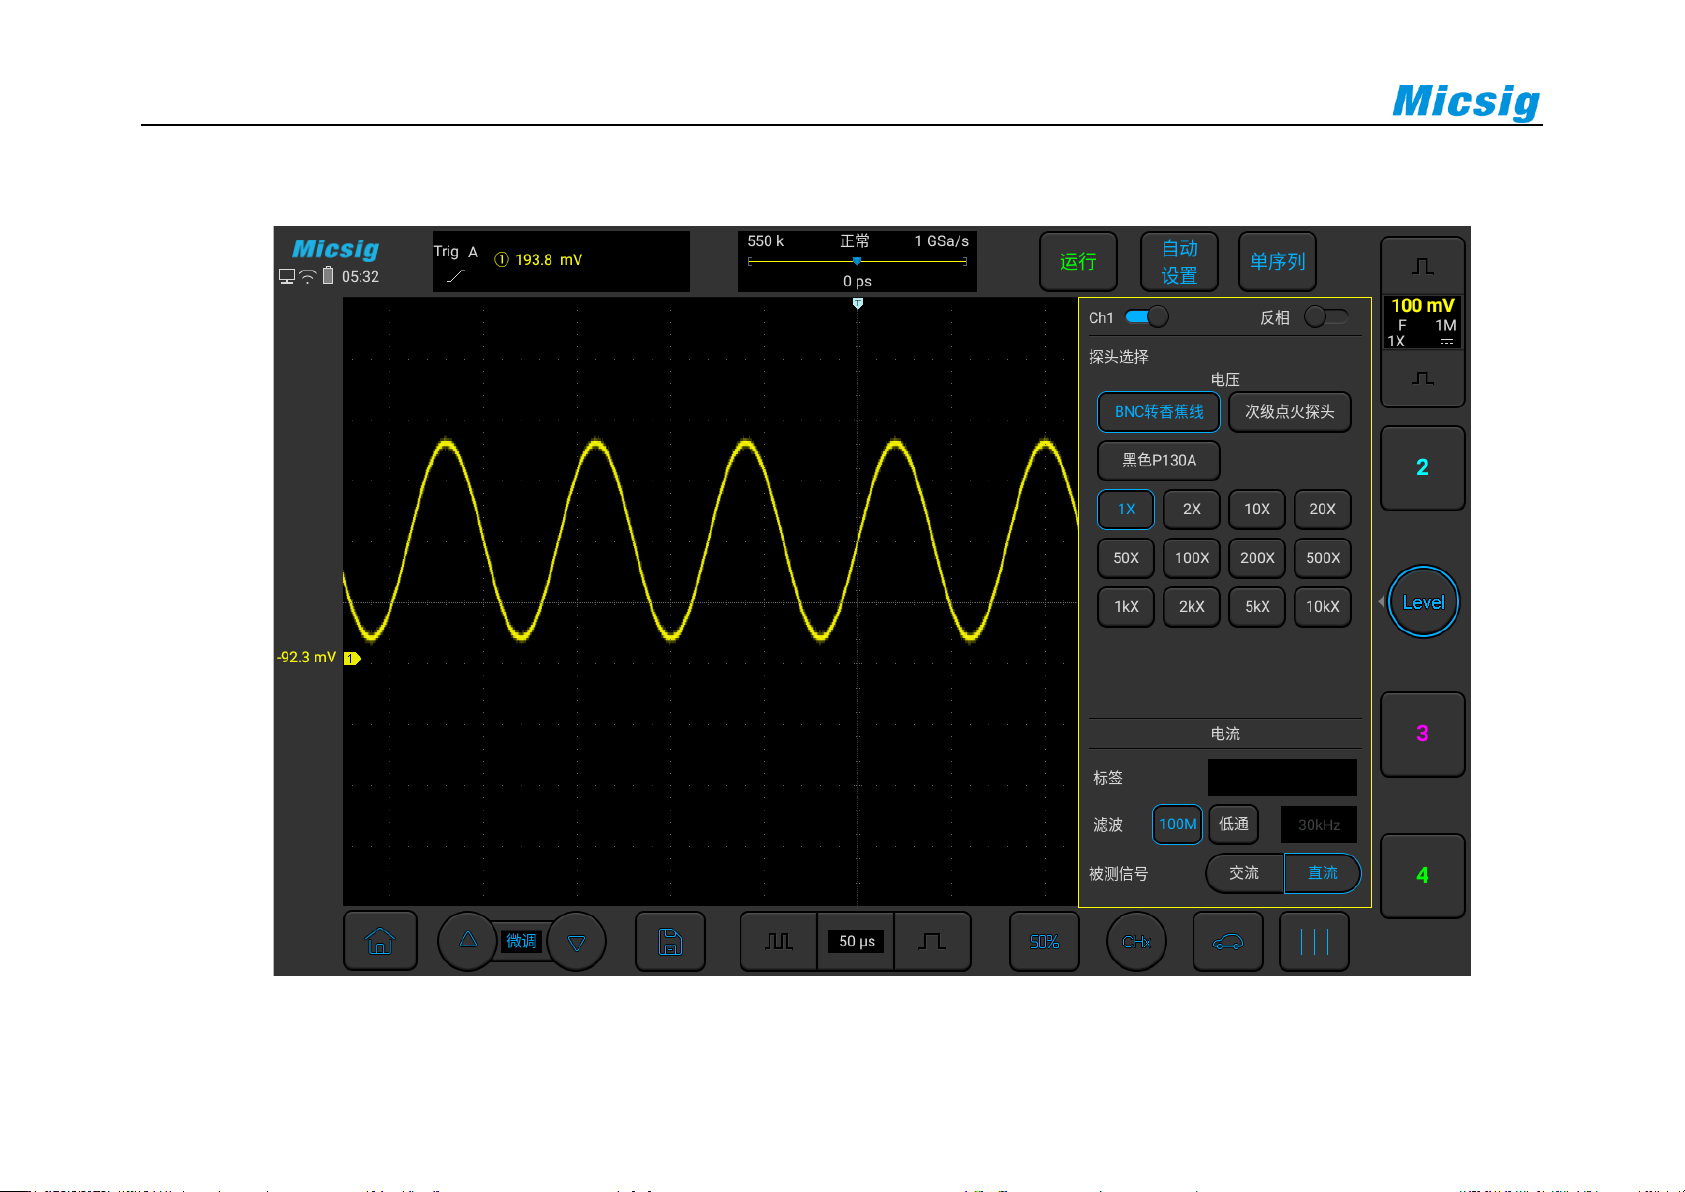Choose the 次级点火探头 probe
The width and height of the screenshot is (1685, 1192).
(x=1290, y=412)
